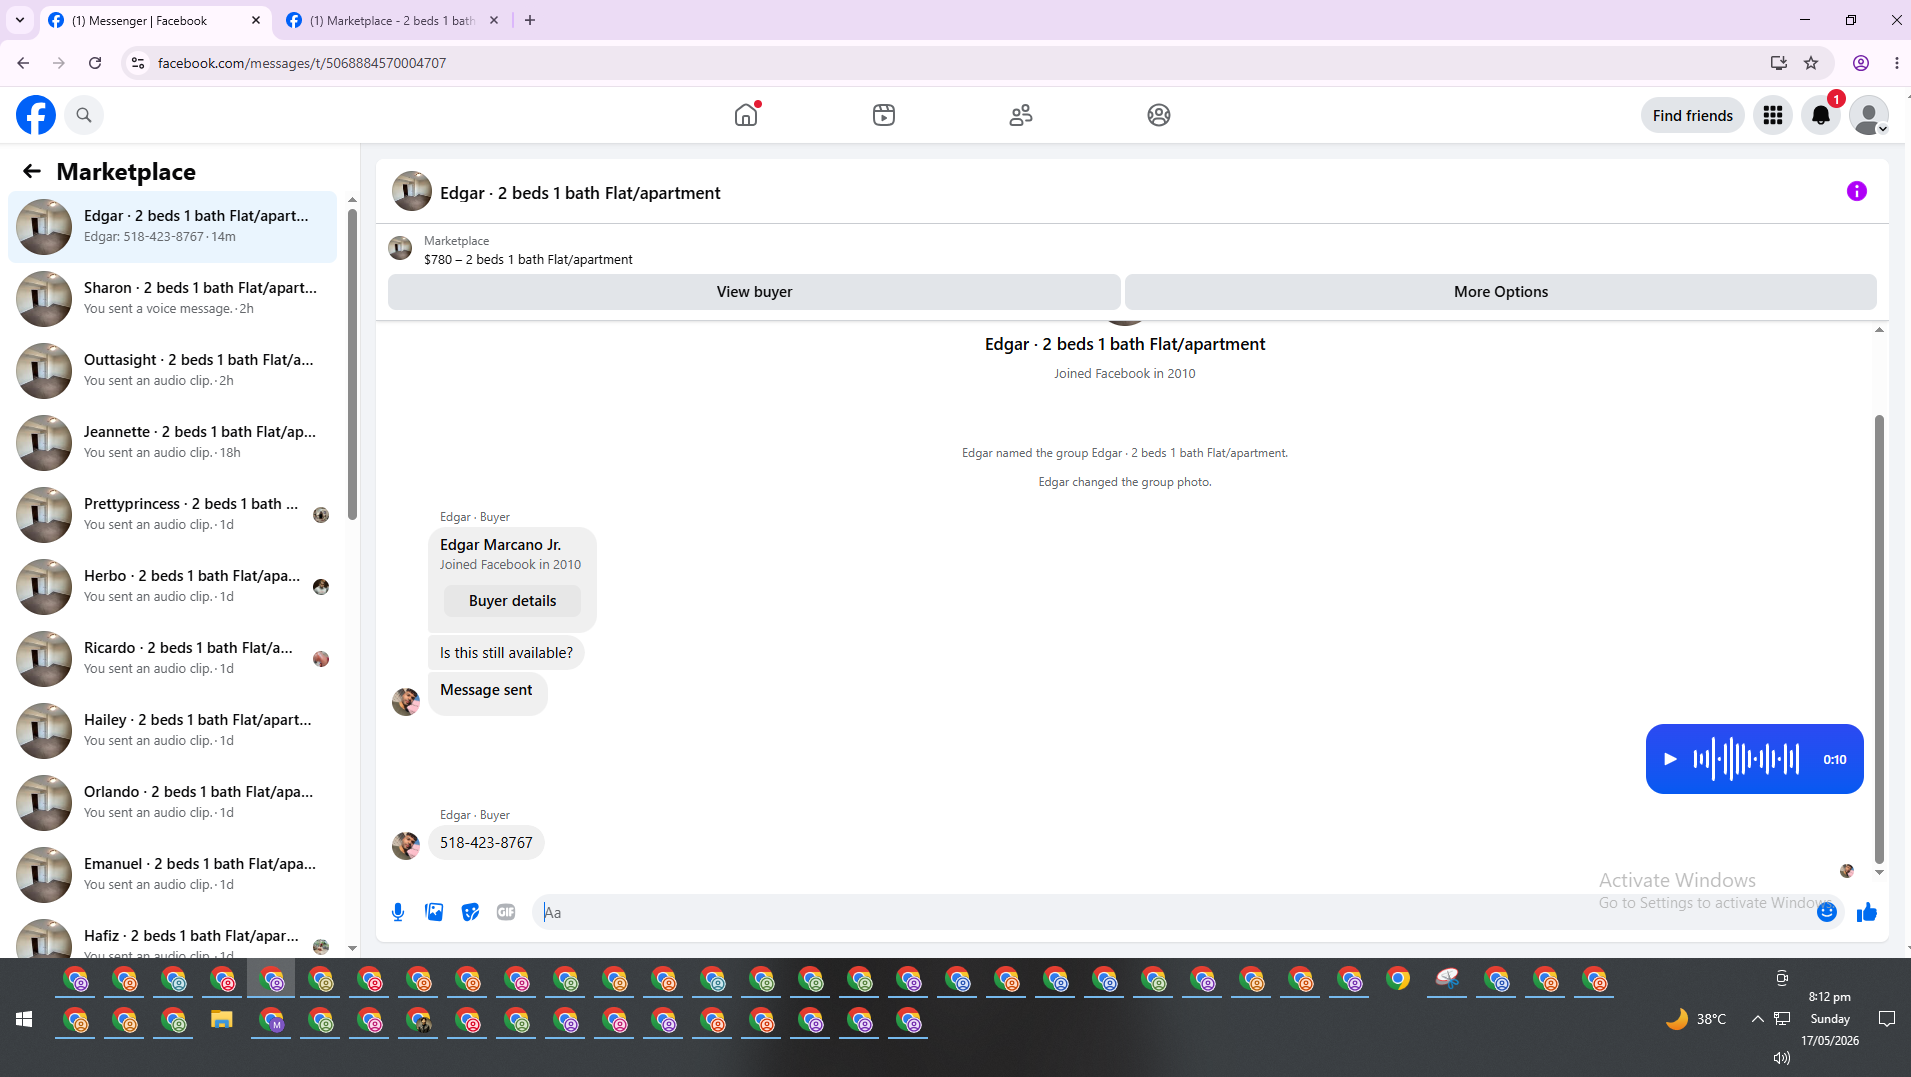Switch to the Messenger | Facebook tab
The image size is (1911, 1077).
coord(156,20)
